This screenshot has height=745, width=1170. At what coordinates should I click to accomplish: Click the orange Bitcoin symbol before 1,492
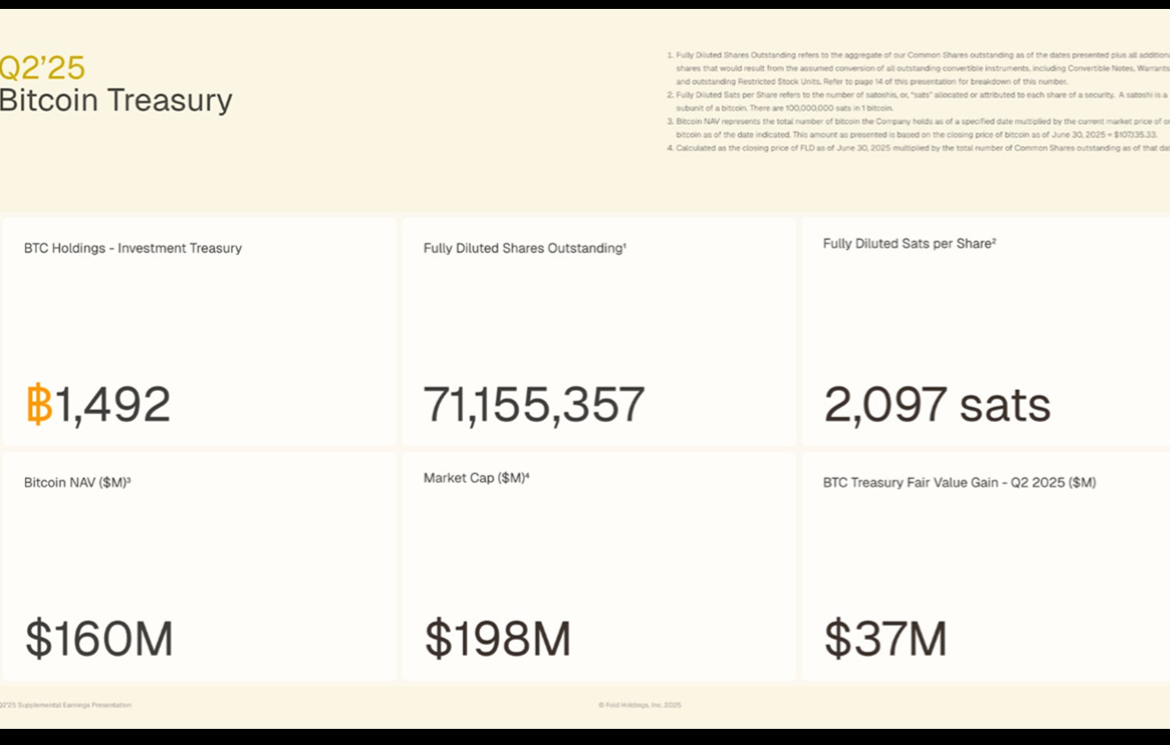point(40,404)
